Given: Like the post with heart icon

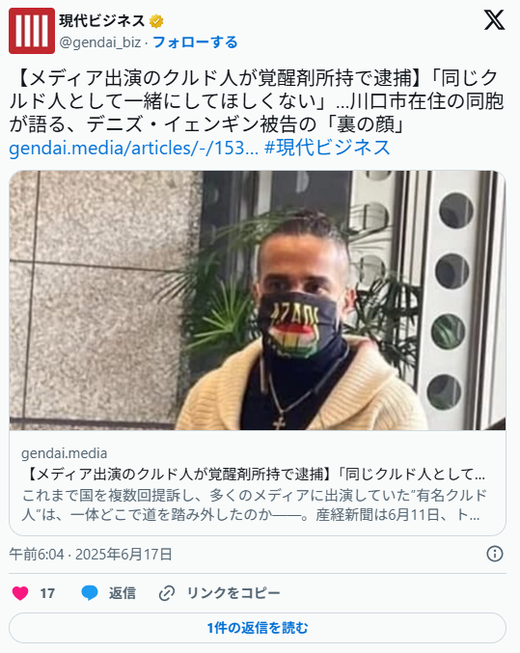Looking at the screenshot, I should pyautogui.click(x=20, y=593).
